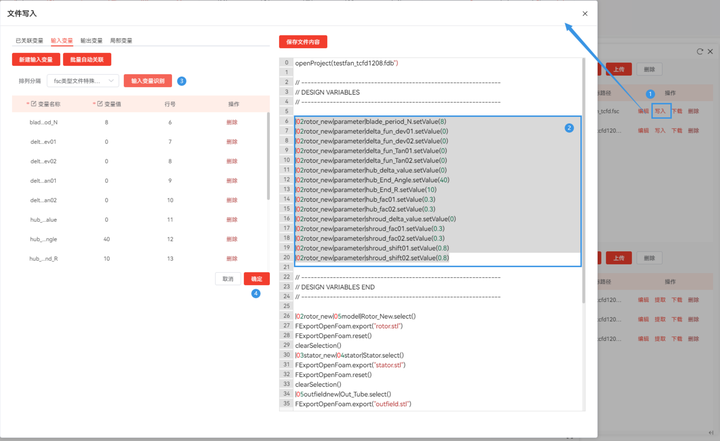The width and height of the screenshot is (720, 441).
Task: Click the 保存文件内容 button
Action: point(303,42)
